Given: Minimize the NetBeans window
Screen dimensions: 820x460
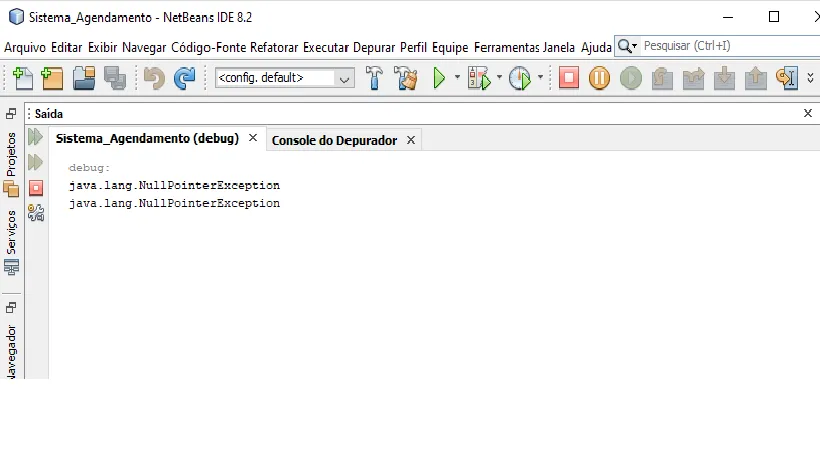Looking at the screenshot, I should click(728, 17).
